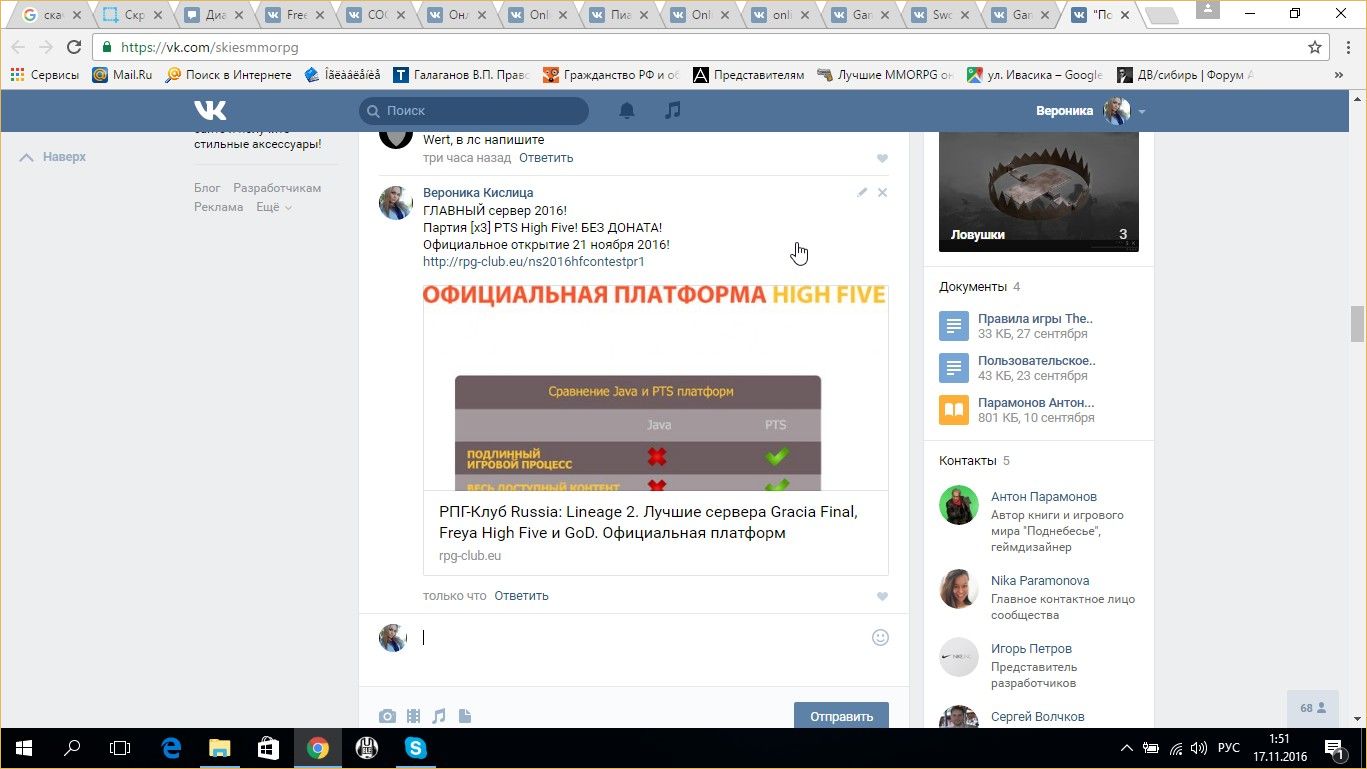Expand the Ещё footer menu
The width and height of the screenshot is (1367, 769).
[x=274, y=207]
